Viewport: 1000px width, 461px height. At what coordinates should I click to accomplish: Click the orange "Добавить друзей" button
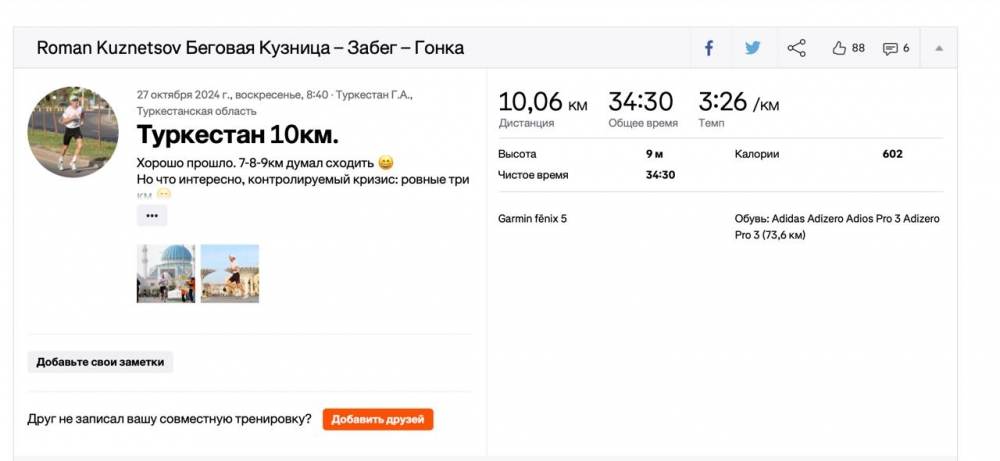pos(378,419)
